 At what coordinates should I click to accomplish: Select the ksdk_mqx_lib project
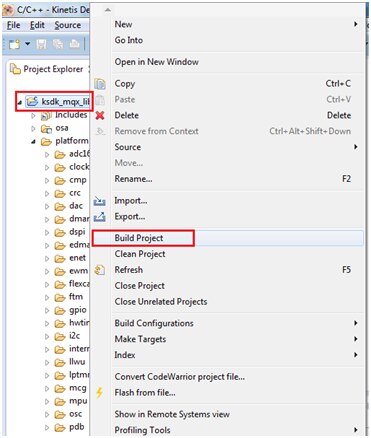58,101
